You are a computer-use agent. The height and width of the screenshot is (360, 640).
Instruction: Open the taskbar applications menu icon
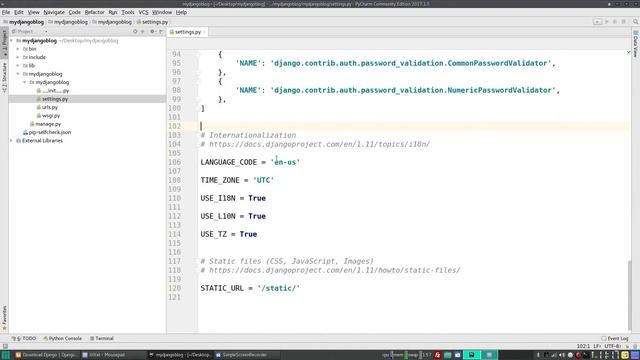[x=5, y=355]
